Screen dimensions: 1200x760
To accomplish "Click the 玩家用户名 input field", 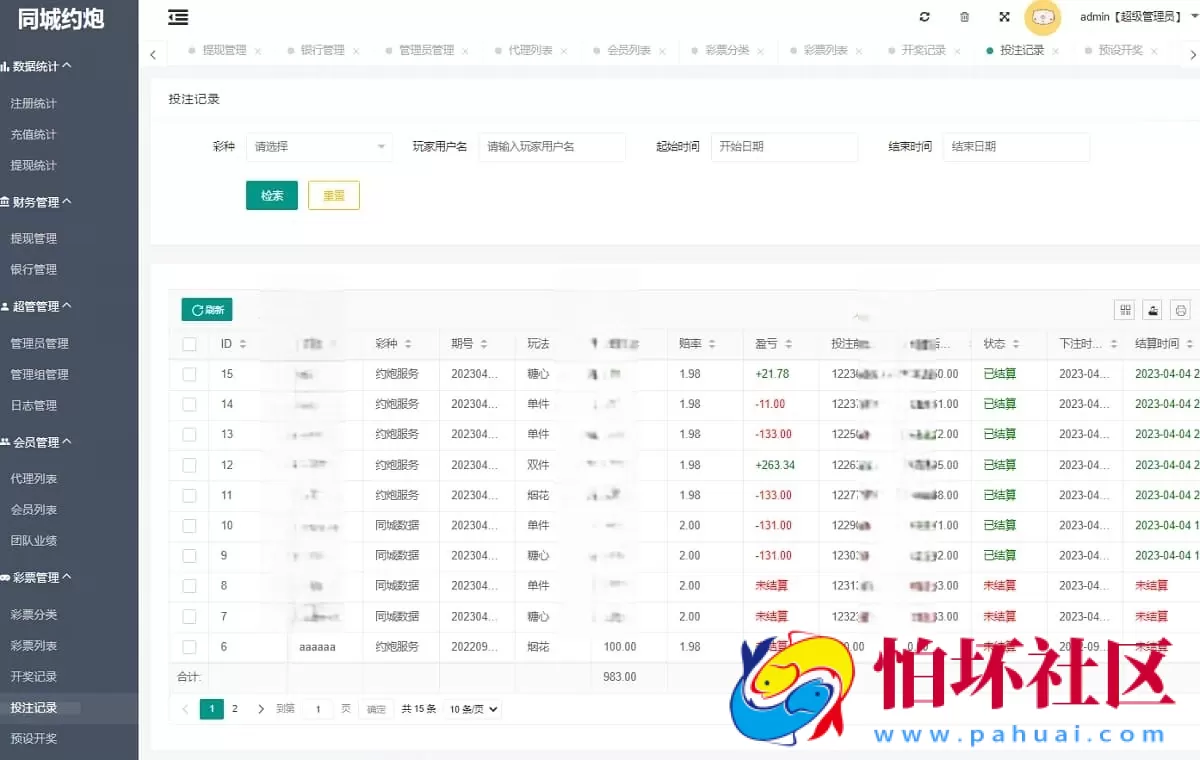I will (x=552, y=146).
